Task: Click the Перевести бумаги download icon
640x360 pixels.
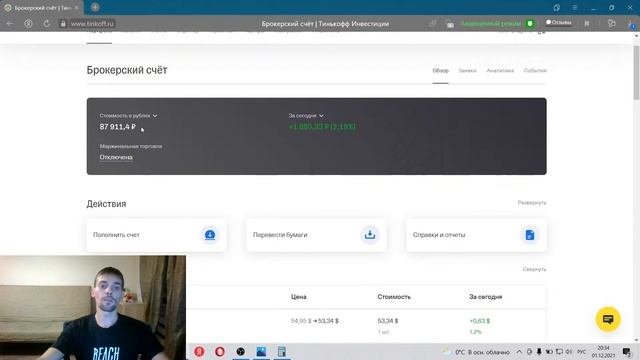Action: tap(370, 235)
